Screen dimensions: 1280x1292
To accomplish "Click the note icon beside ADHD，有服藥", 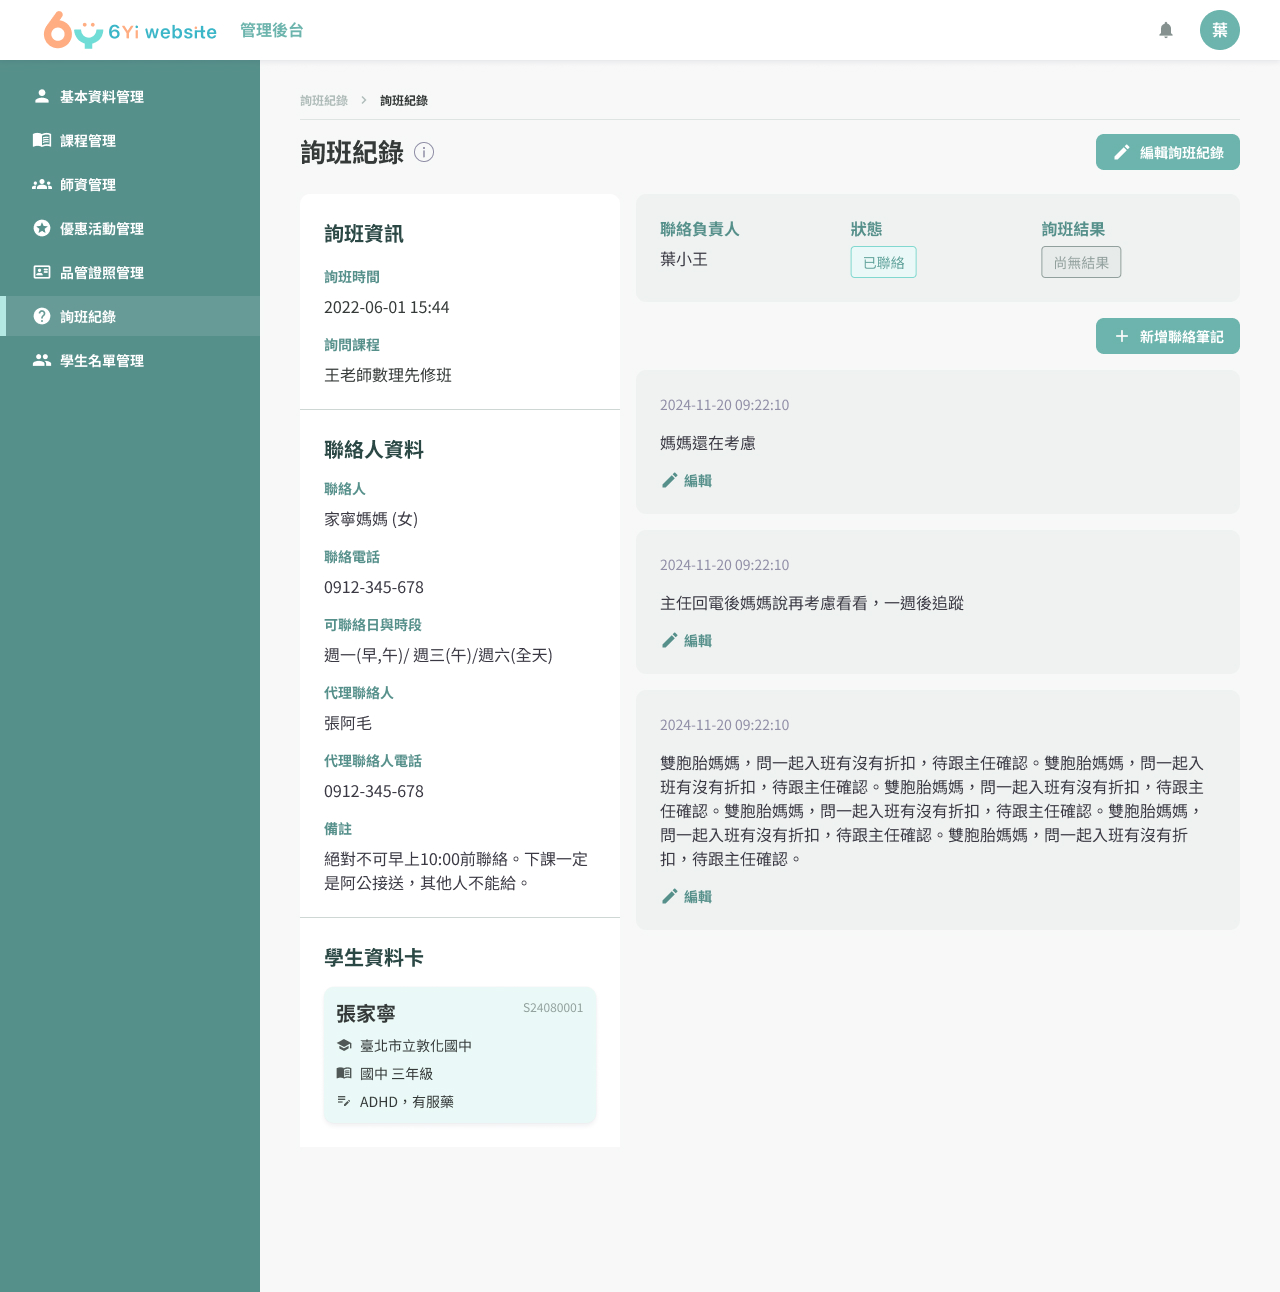I will [344, 1101].
